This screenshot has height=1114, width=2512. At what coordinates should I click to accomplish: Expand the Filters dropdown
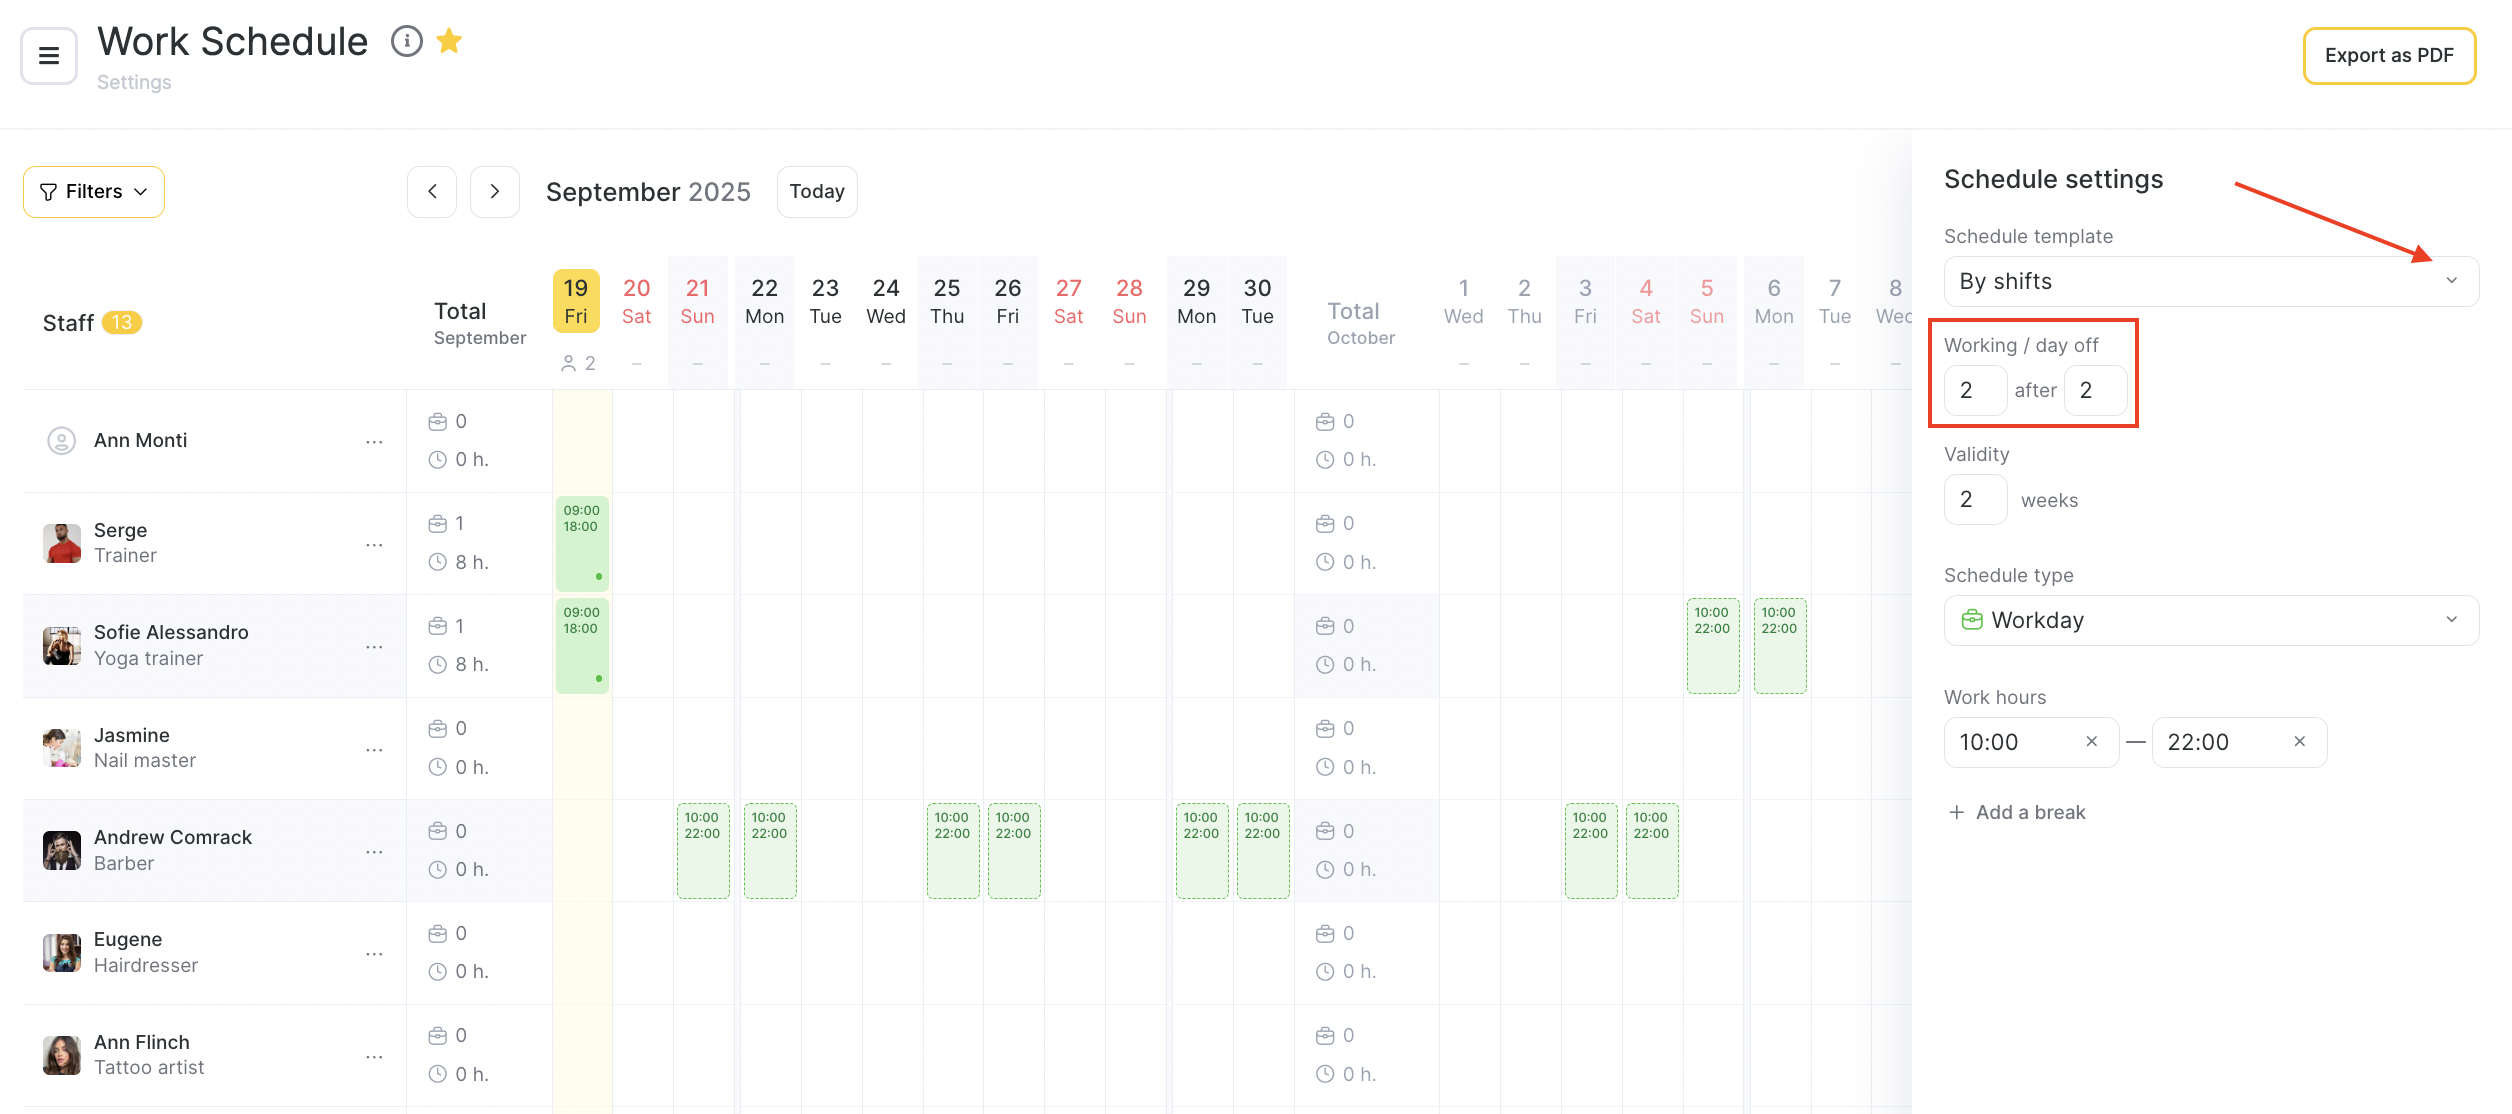tap(94, 191)
